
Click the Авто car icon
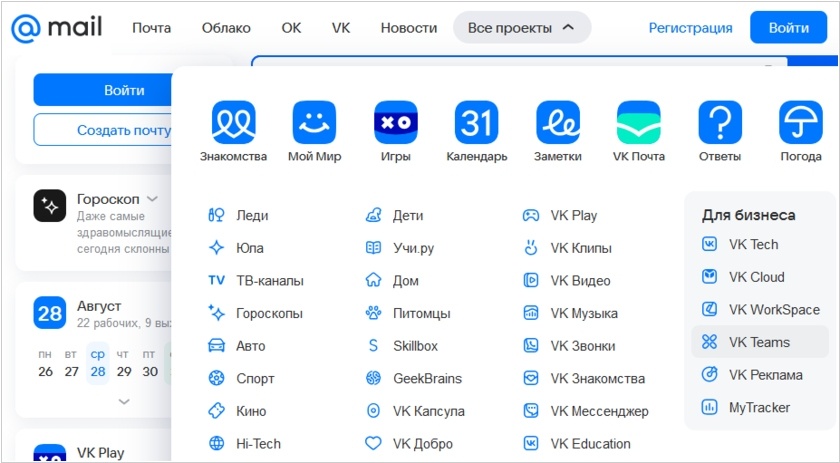coord(216,346)
